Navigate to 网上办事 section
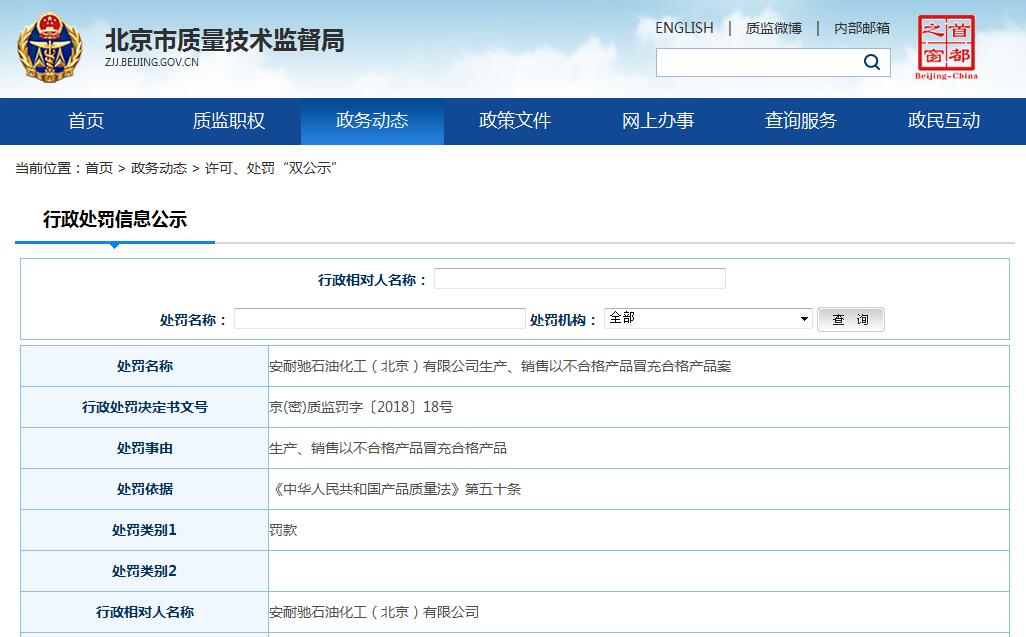The height and width of the screenshot is (637, 1026). click(658, 121)
